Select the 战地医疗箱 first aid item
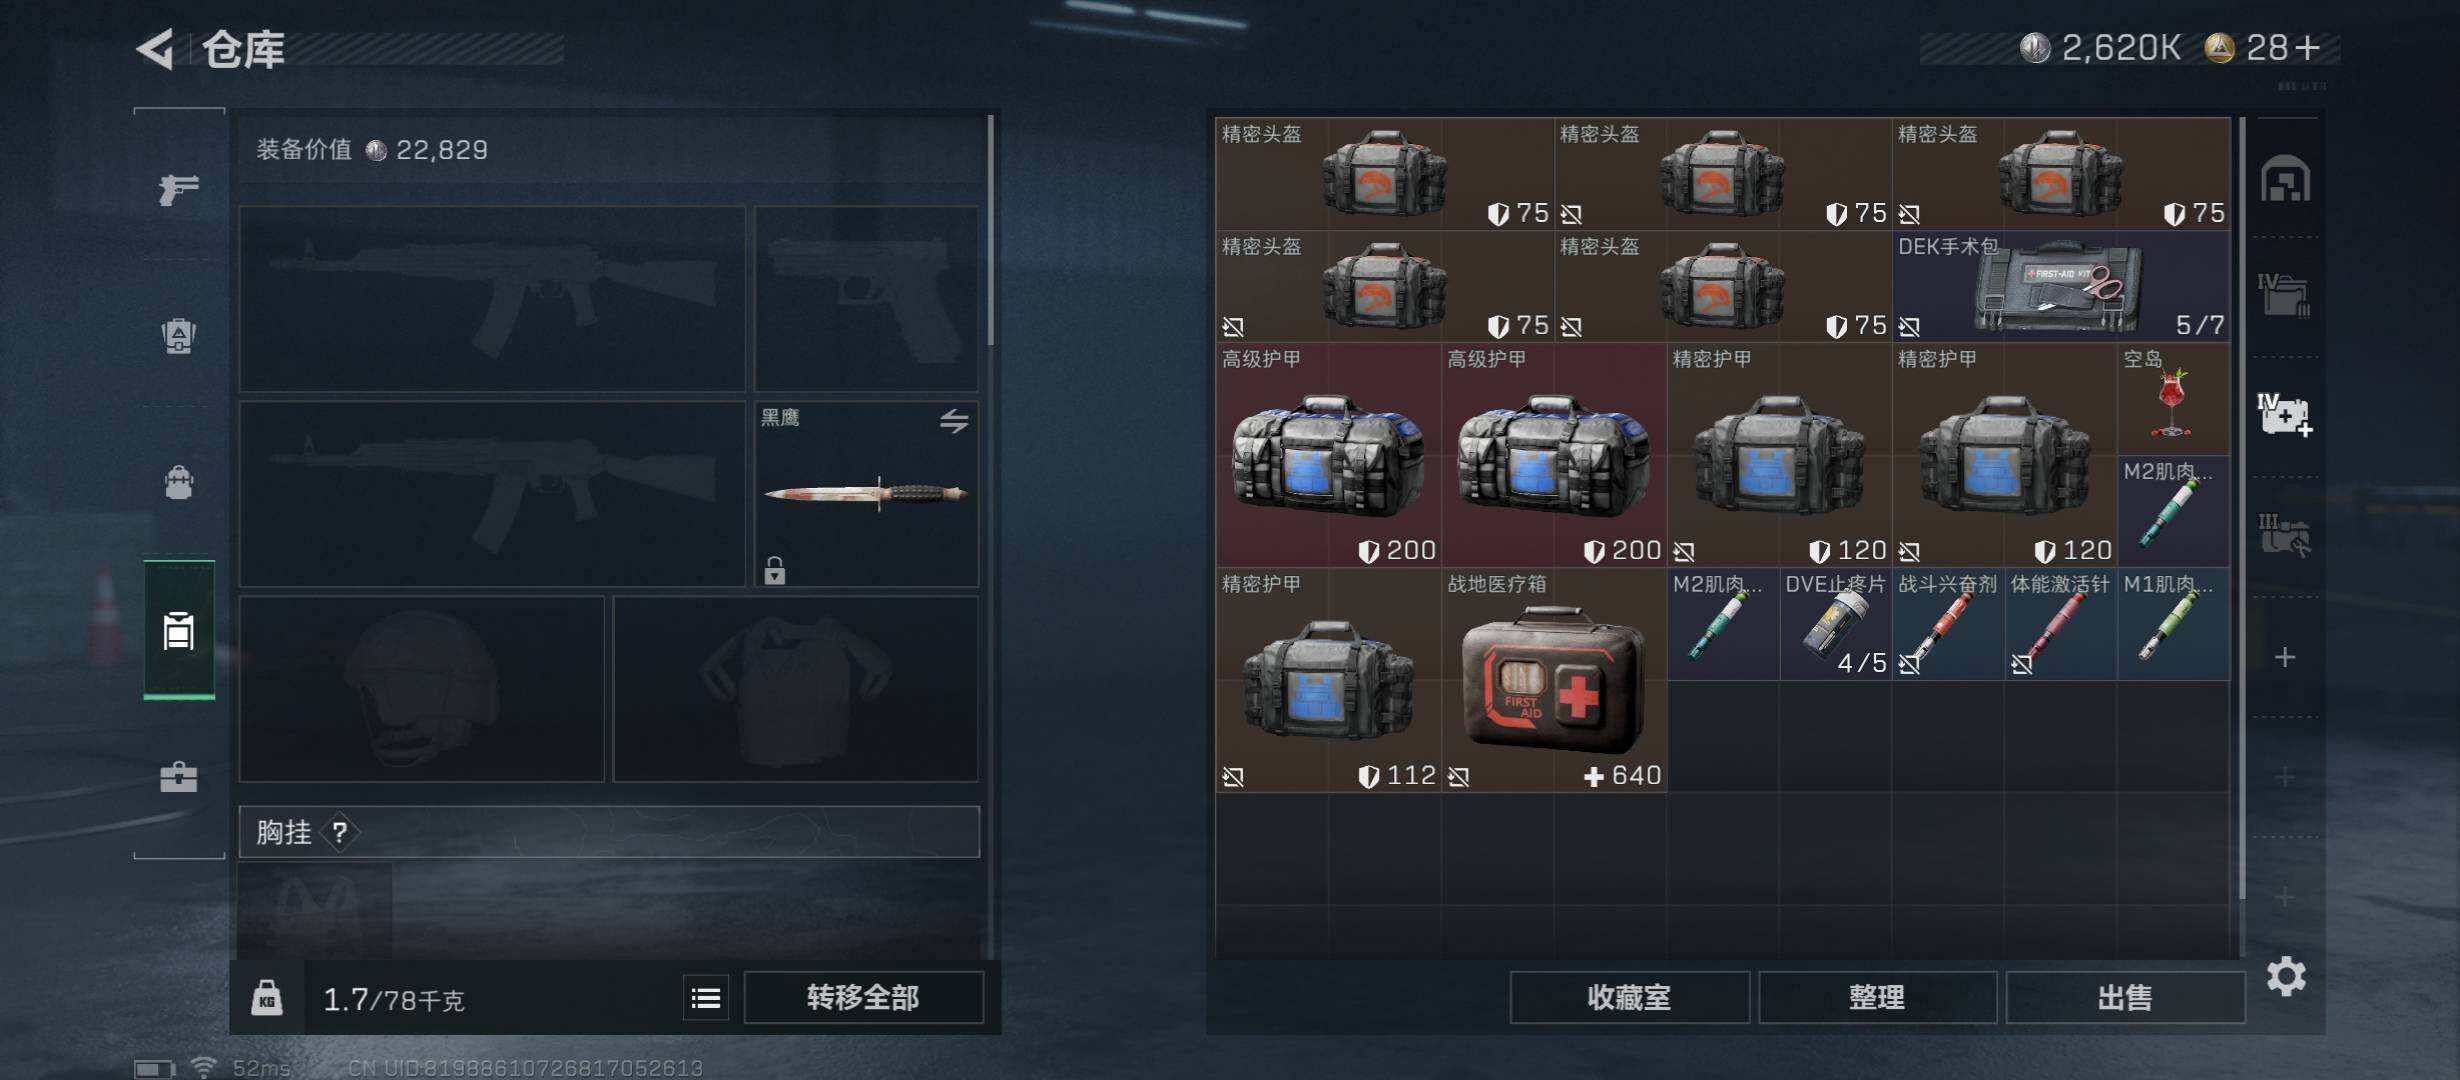Image resolution: width=2460 pixels, height=1080 pixels. [1554, 681]
